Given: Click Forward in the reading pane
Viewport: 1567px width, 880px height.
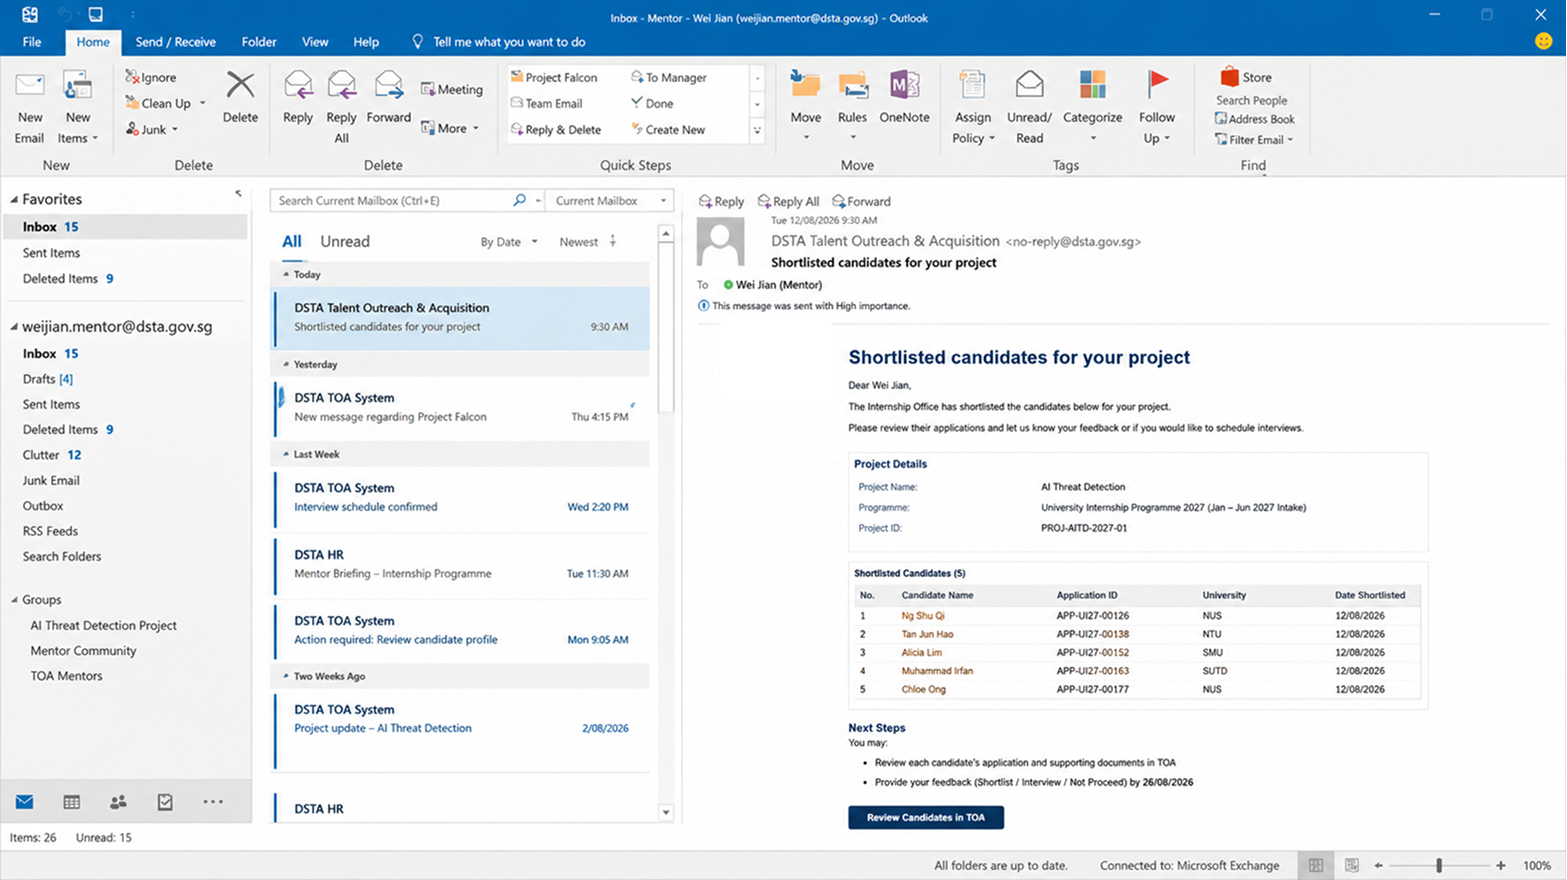Looking at the screenshot, I should click(861, 201).
